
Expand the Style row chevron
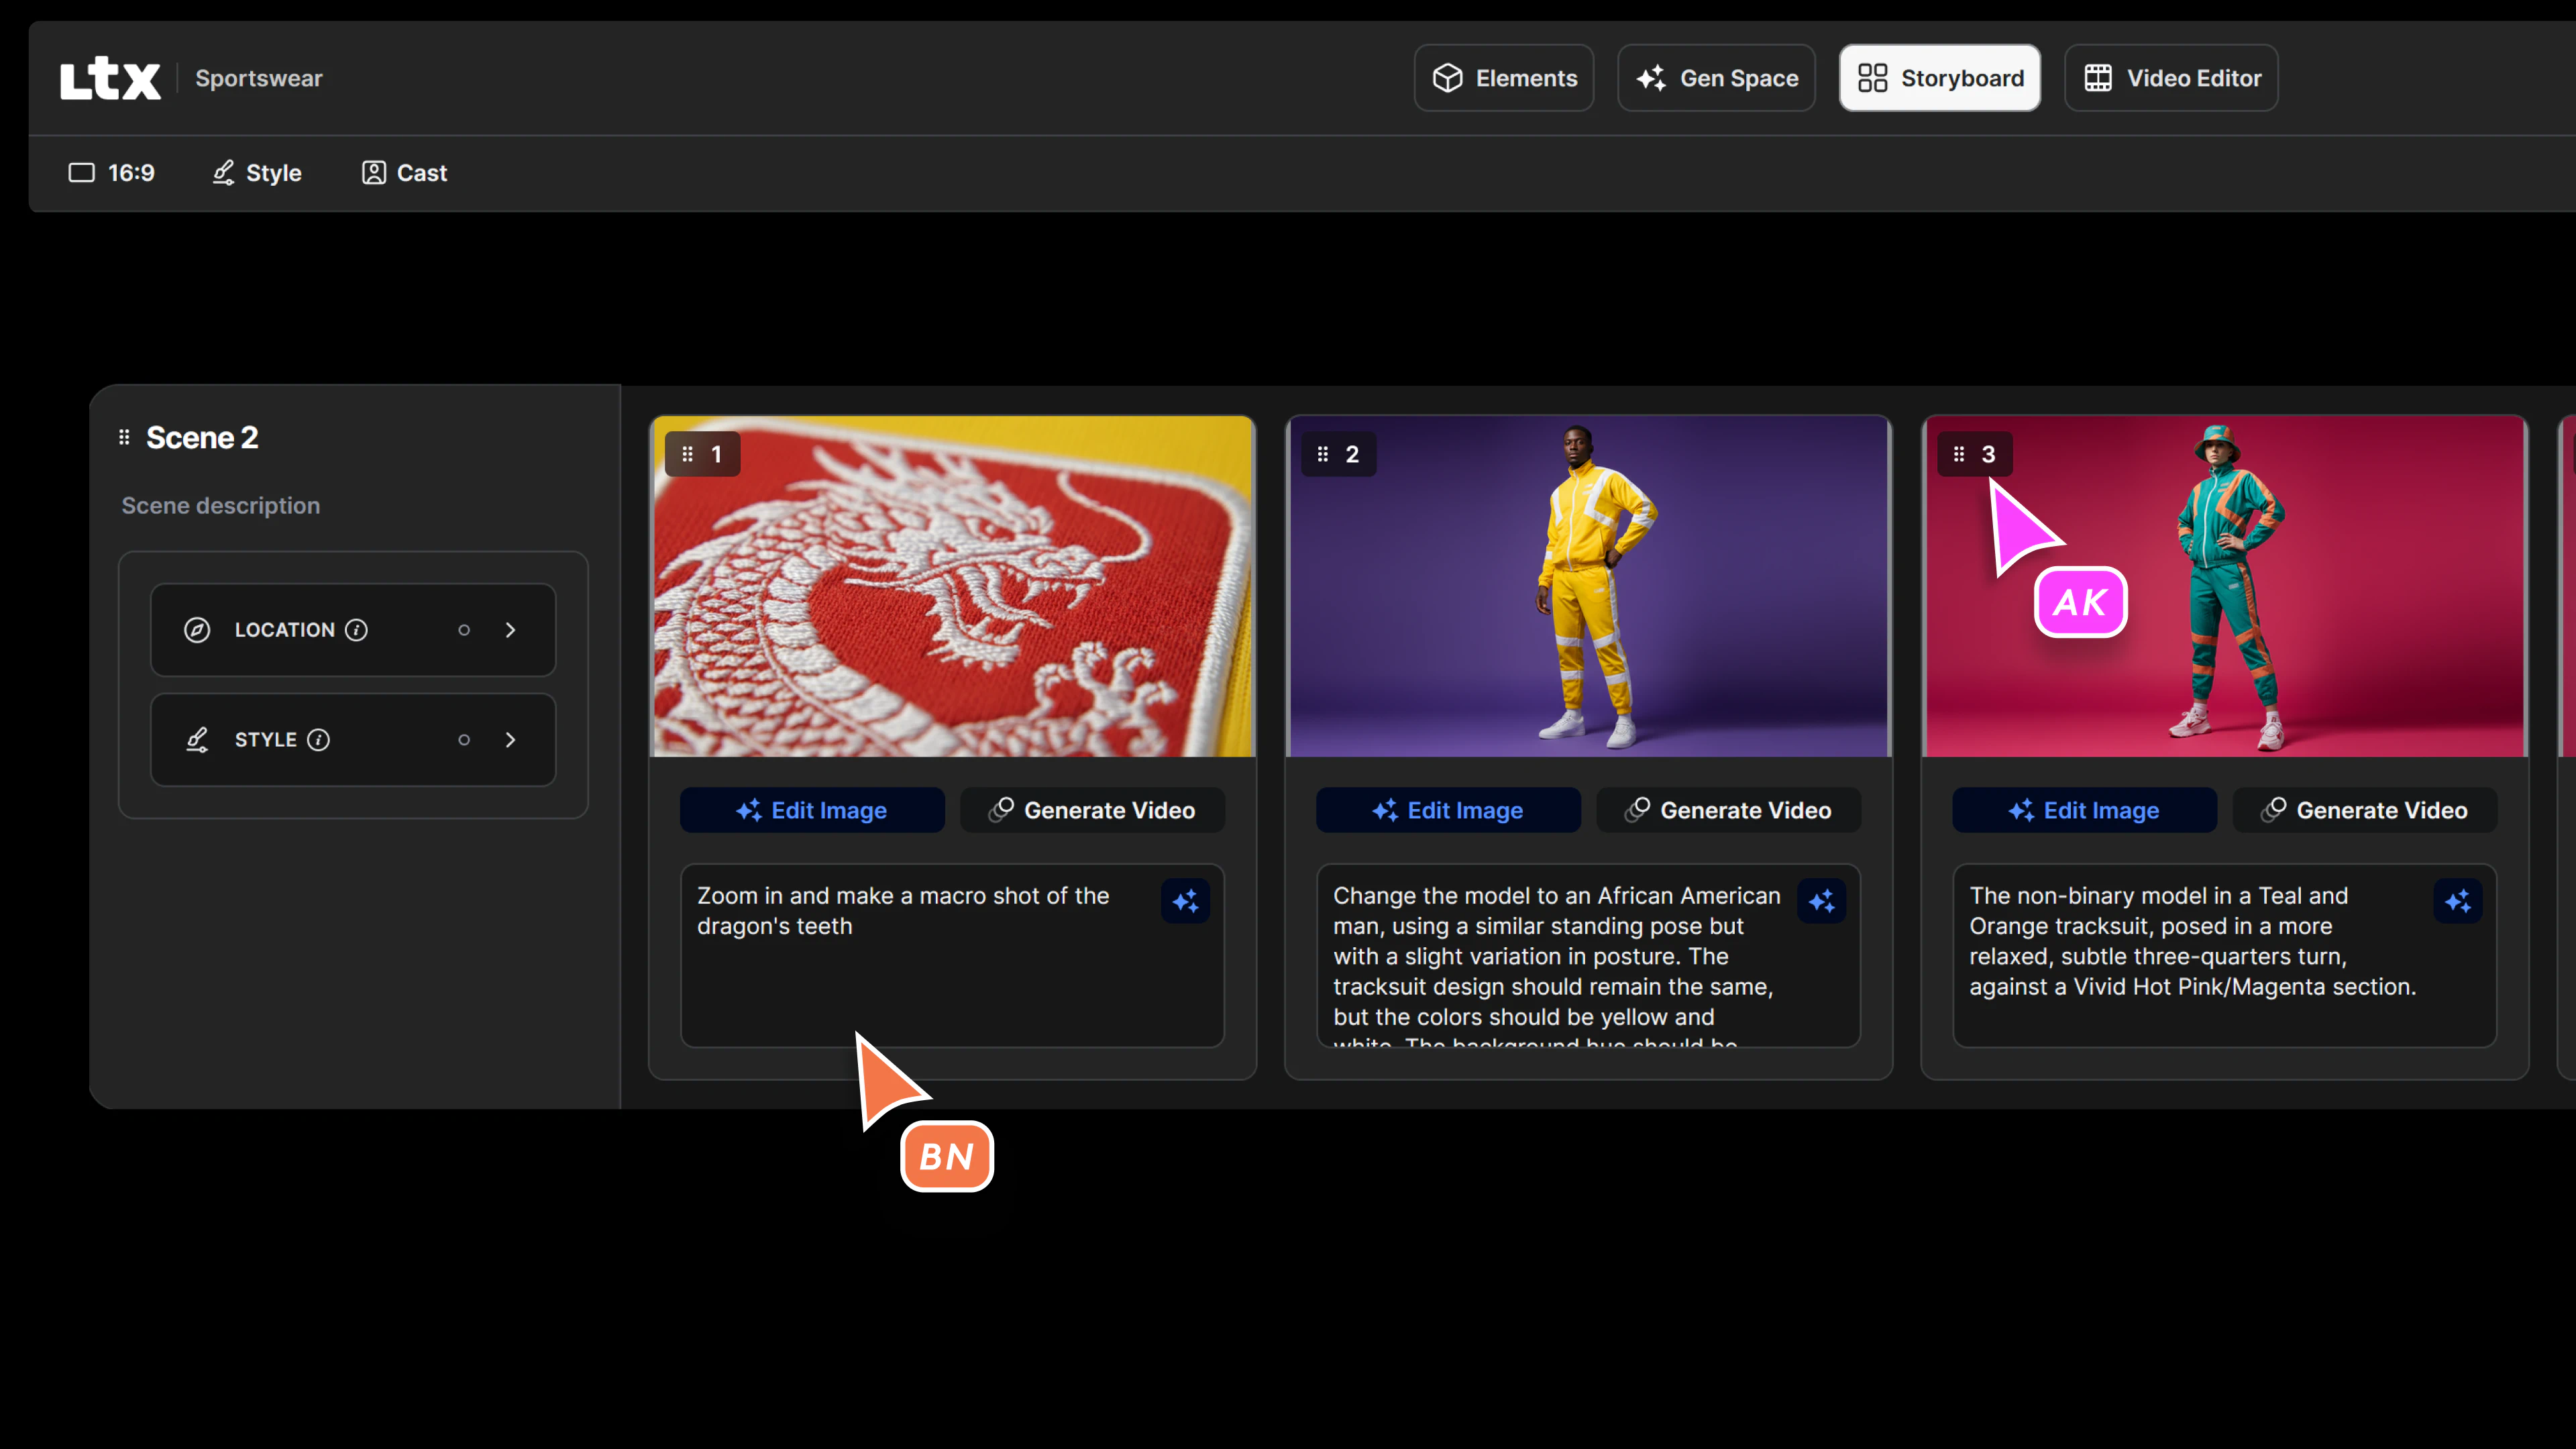tap(510, 740)
